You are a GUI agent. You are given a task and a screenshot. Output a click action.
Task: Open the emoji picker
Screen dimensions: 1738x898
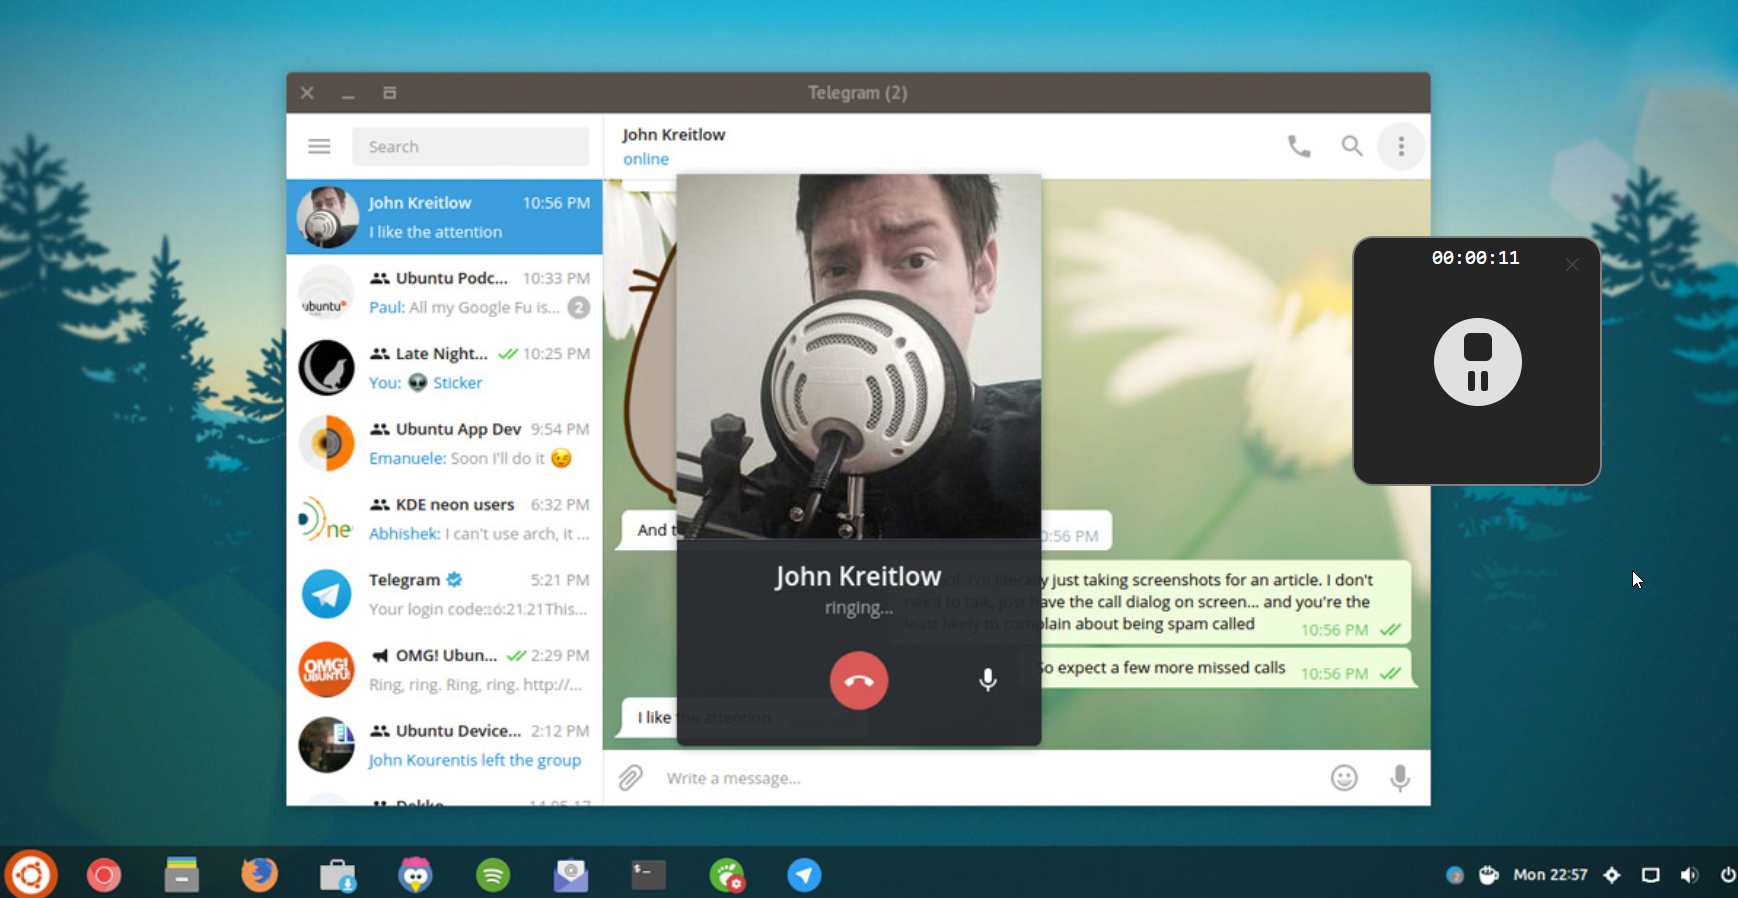1344,778
